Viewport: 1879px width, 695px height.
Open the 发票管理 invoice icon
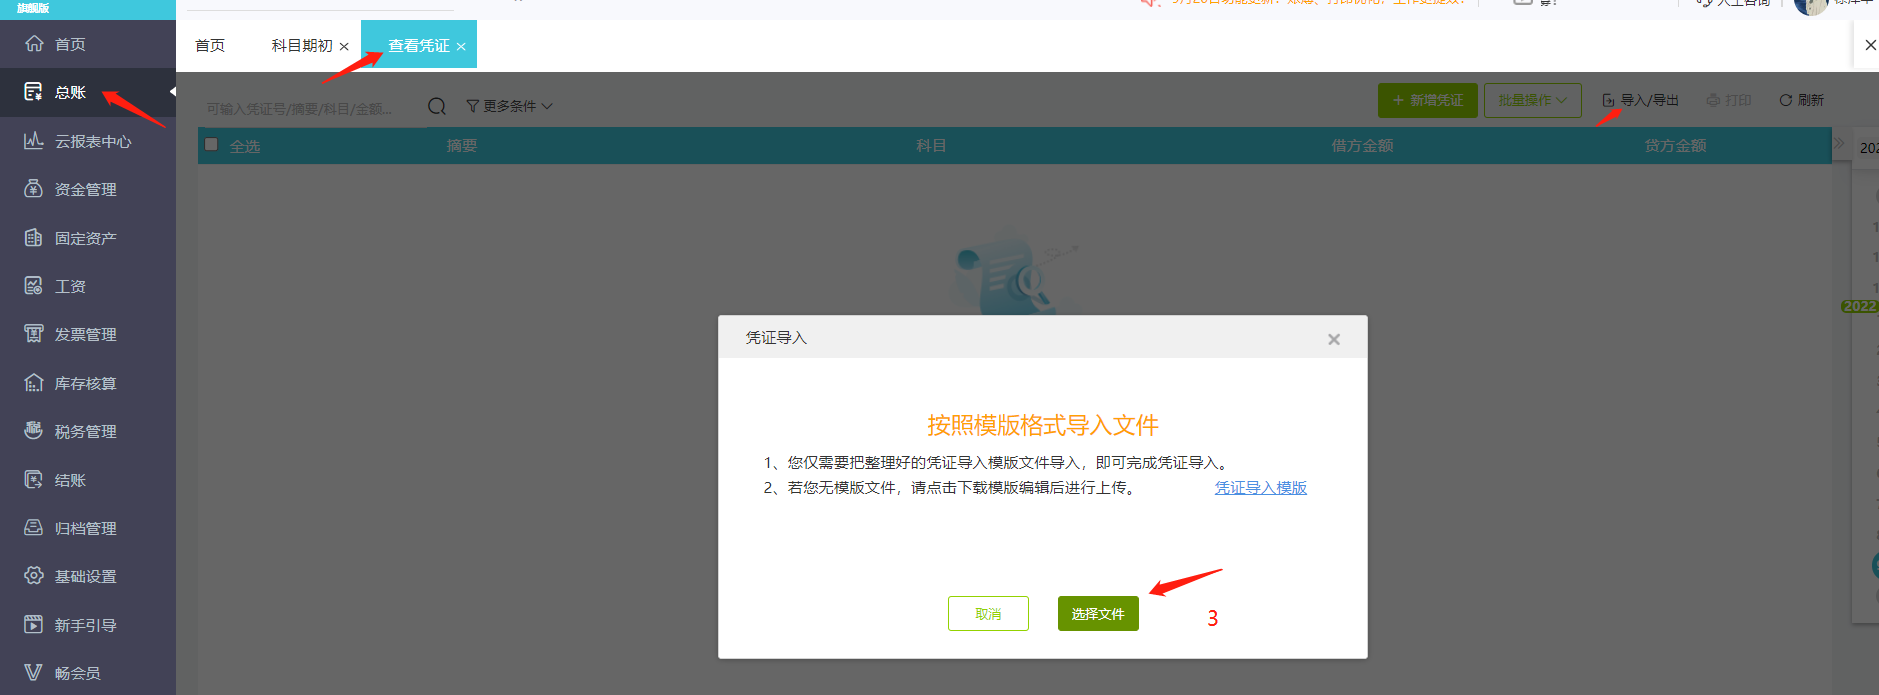34,334
